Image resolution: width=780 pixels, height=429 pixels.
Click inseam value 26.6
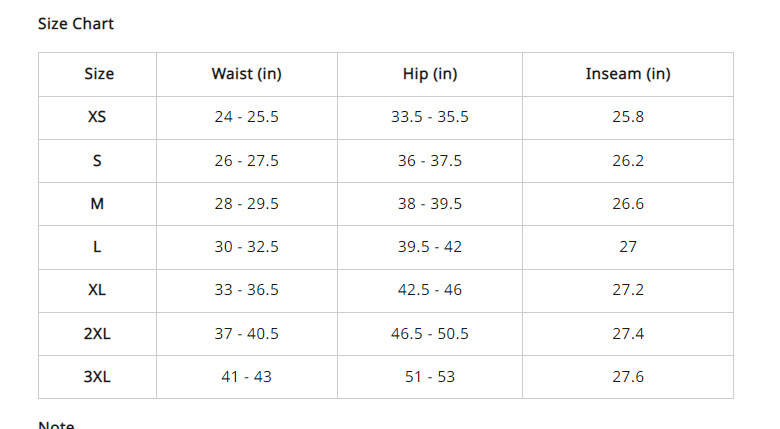click(x=627, y=204)
